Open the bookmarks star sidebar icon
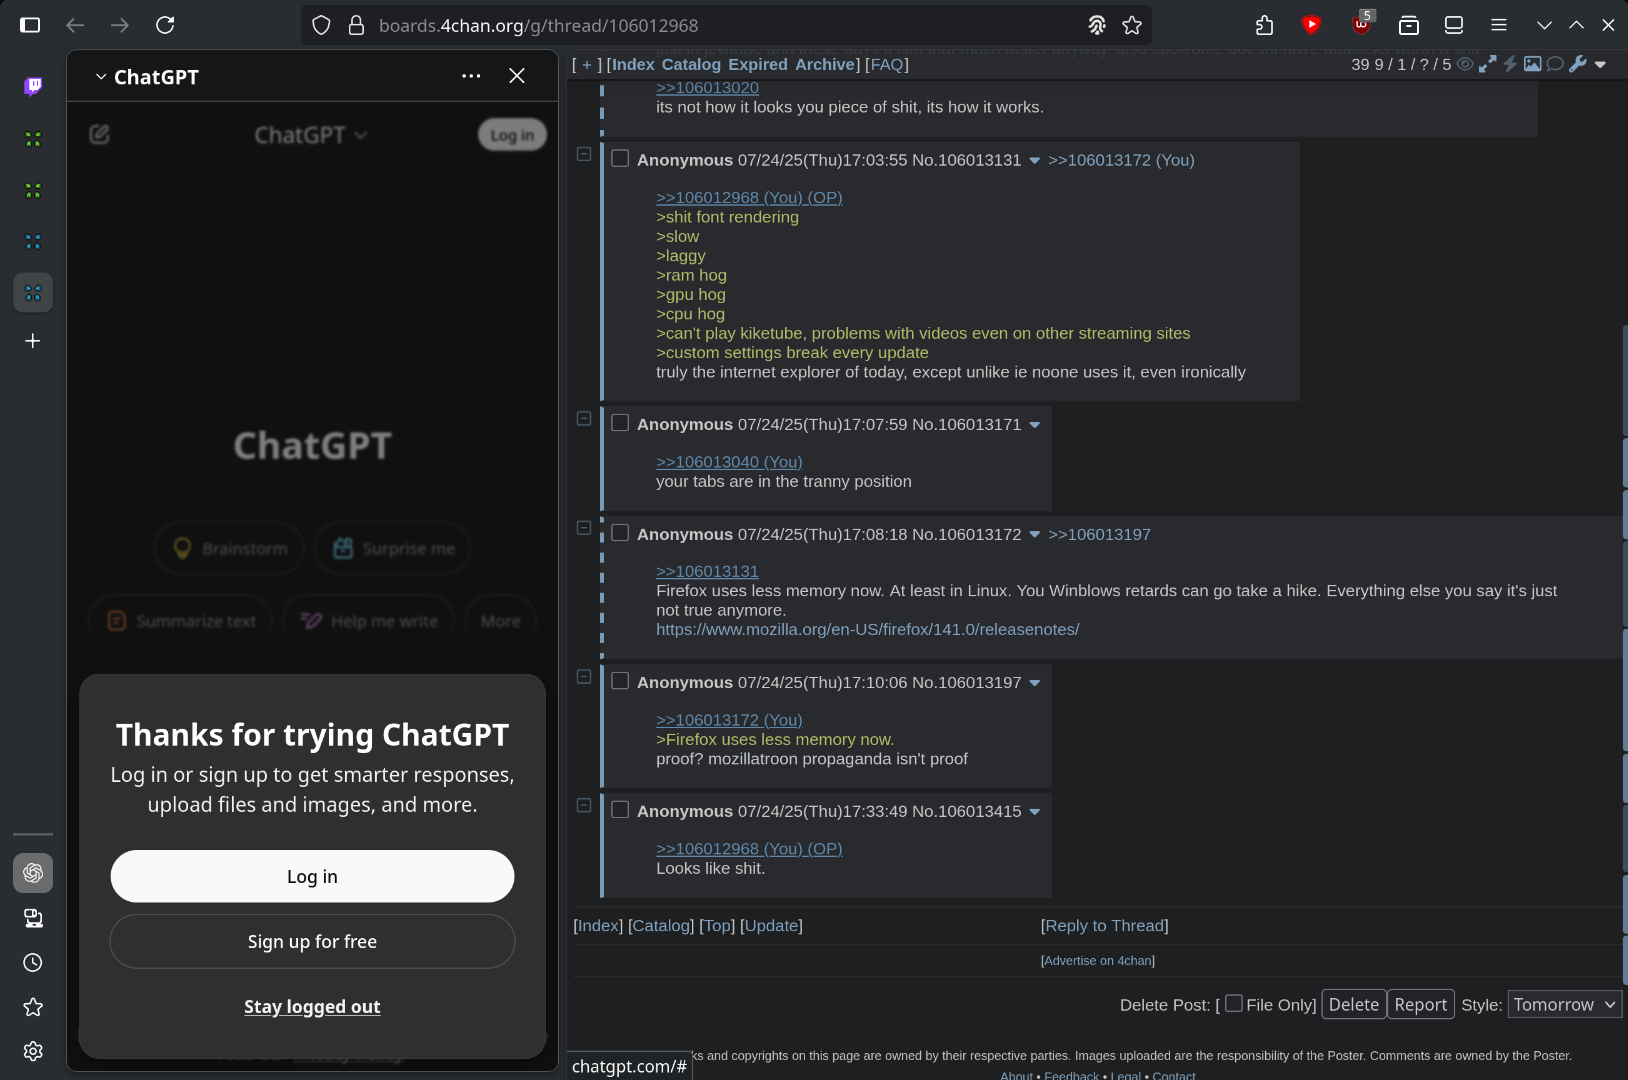Screen dimensions: 1628x1080 coord(33,1007)
